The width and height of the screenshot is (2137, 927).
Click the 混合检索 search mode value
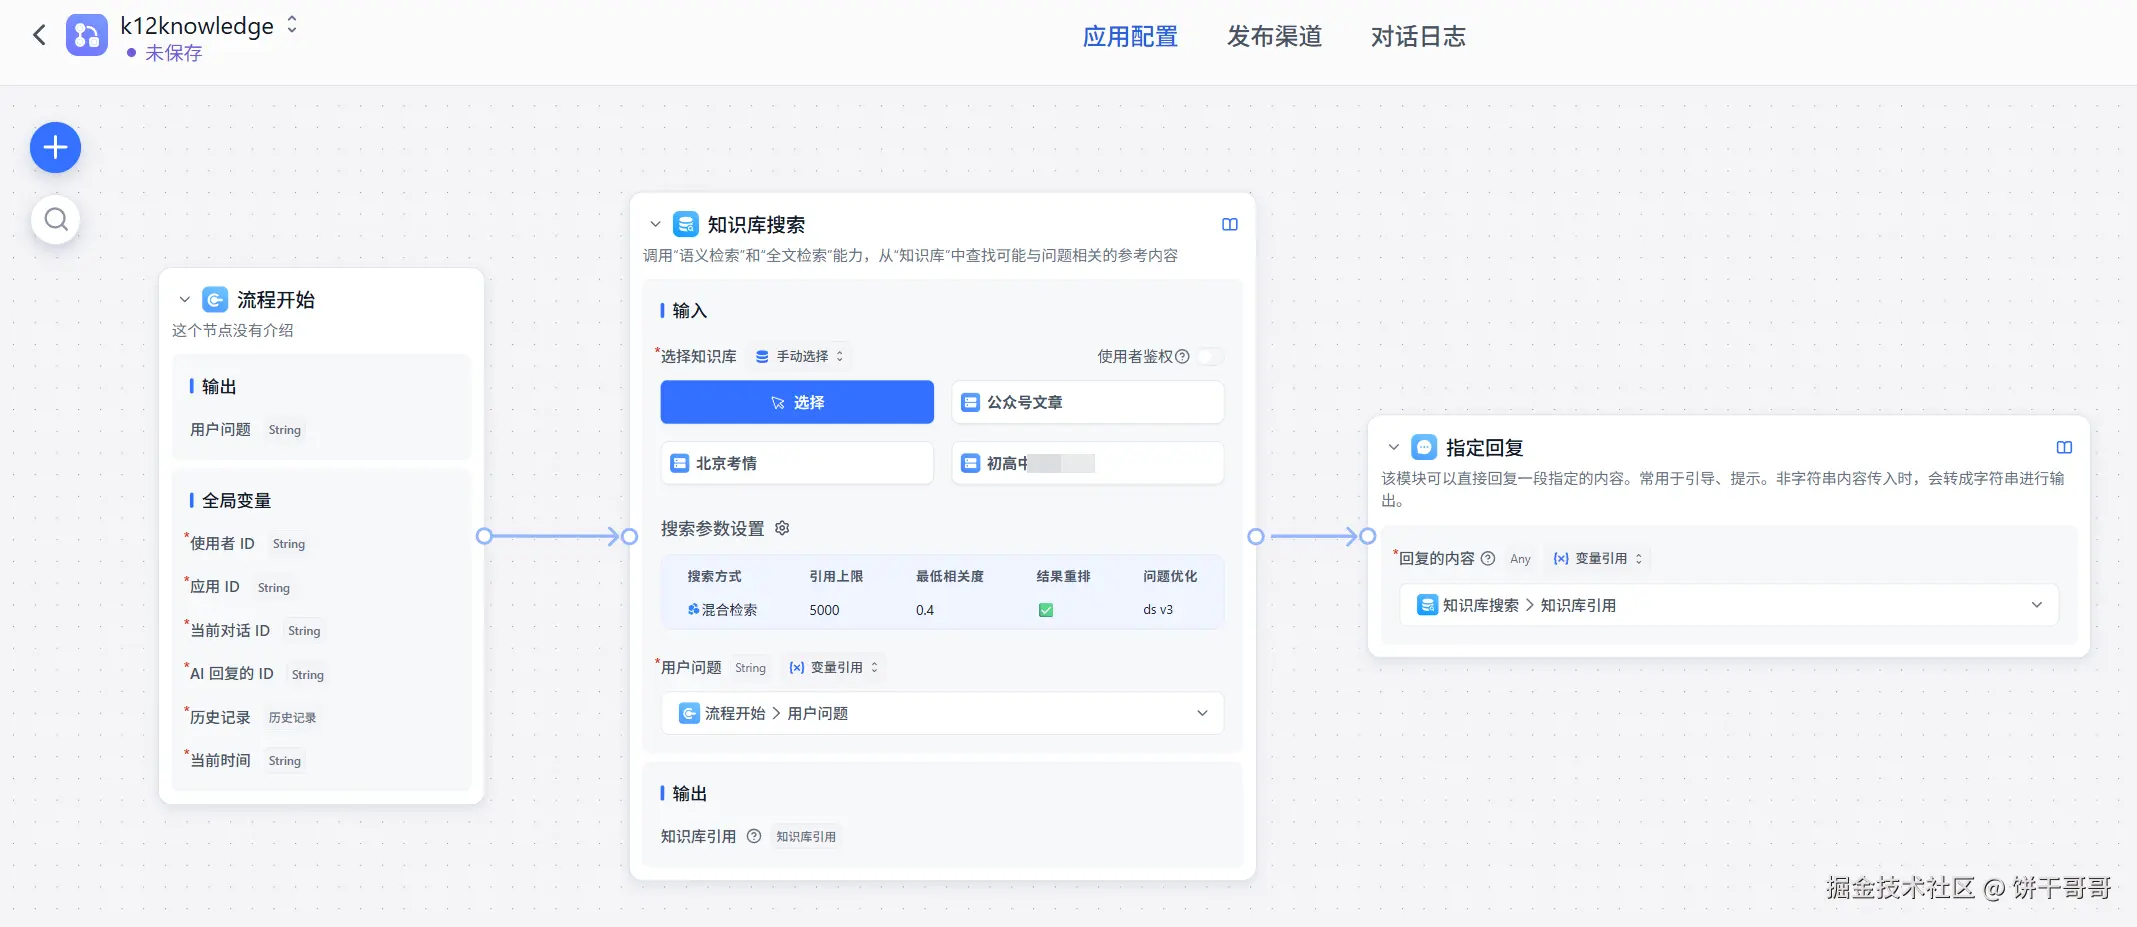point(722,610)
